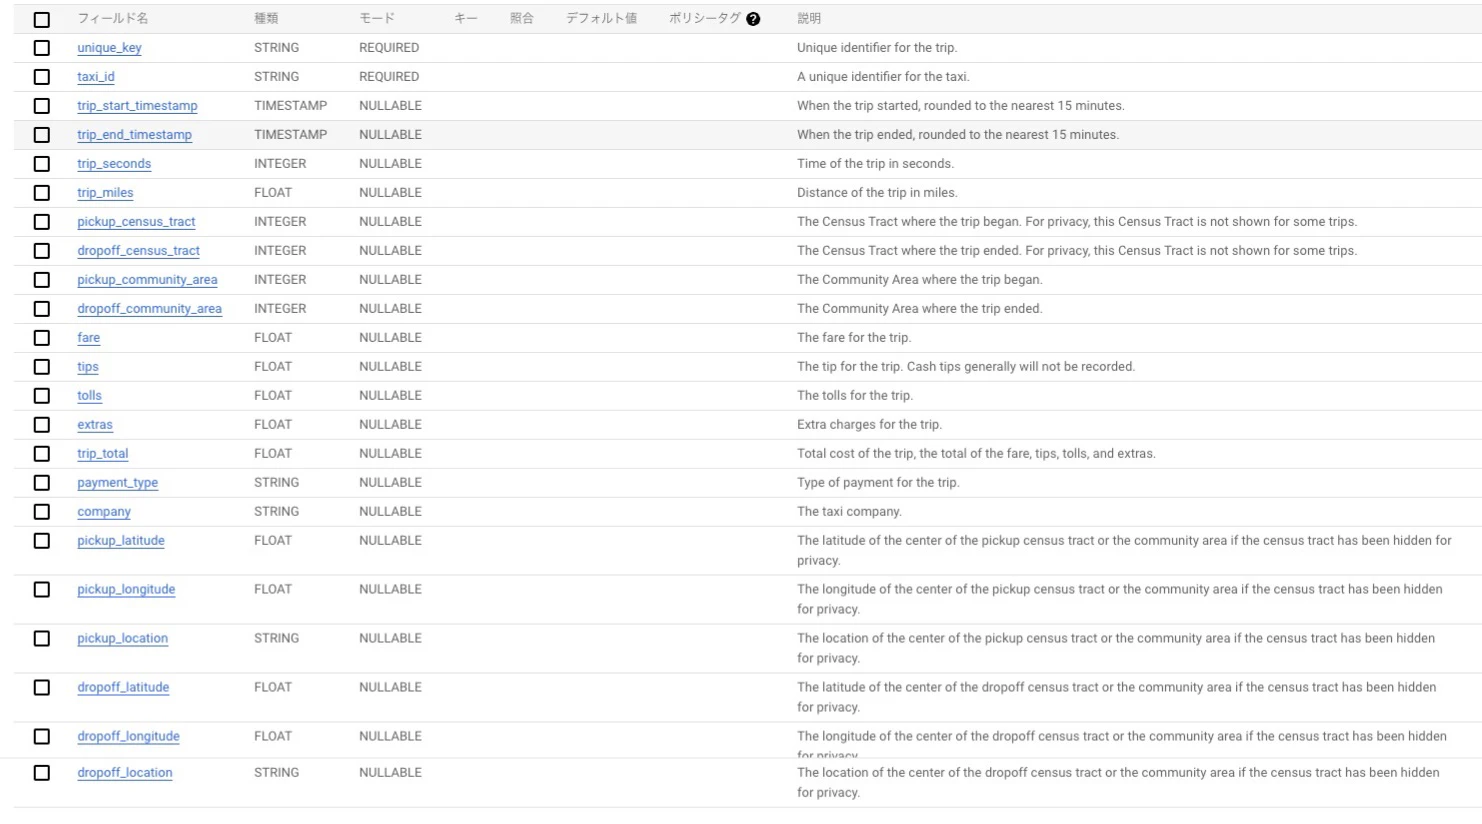Click the pickup_census_tract field link
This screenshot has width=1482, height=824.
click(136, 222)
